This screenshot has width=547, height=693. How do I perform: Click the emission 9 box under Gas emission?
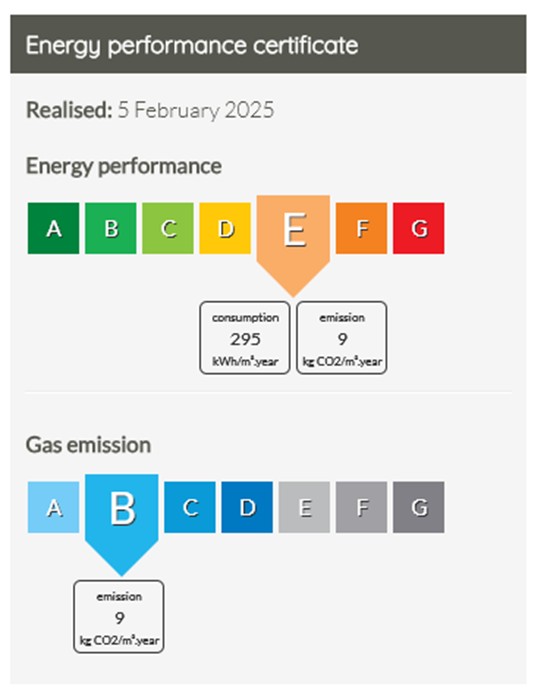119,617
